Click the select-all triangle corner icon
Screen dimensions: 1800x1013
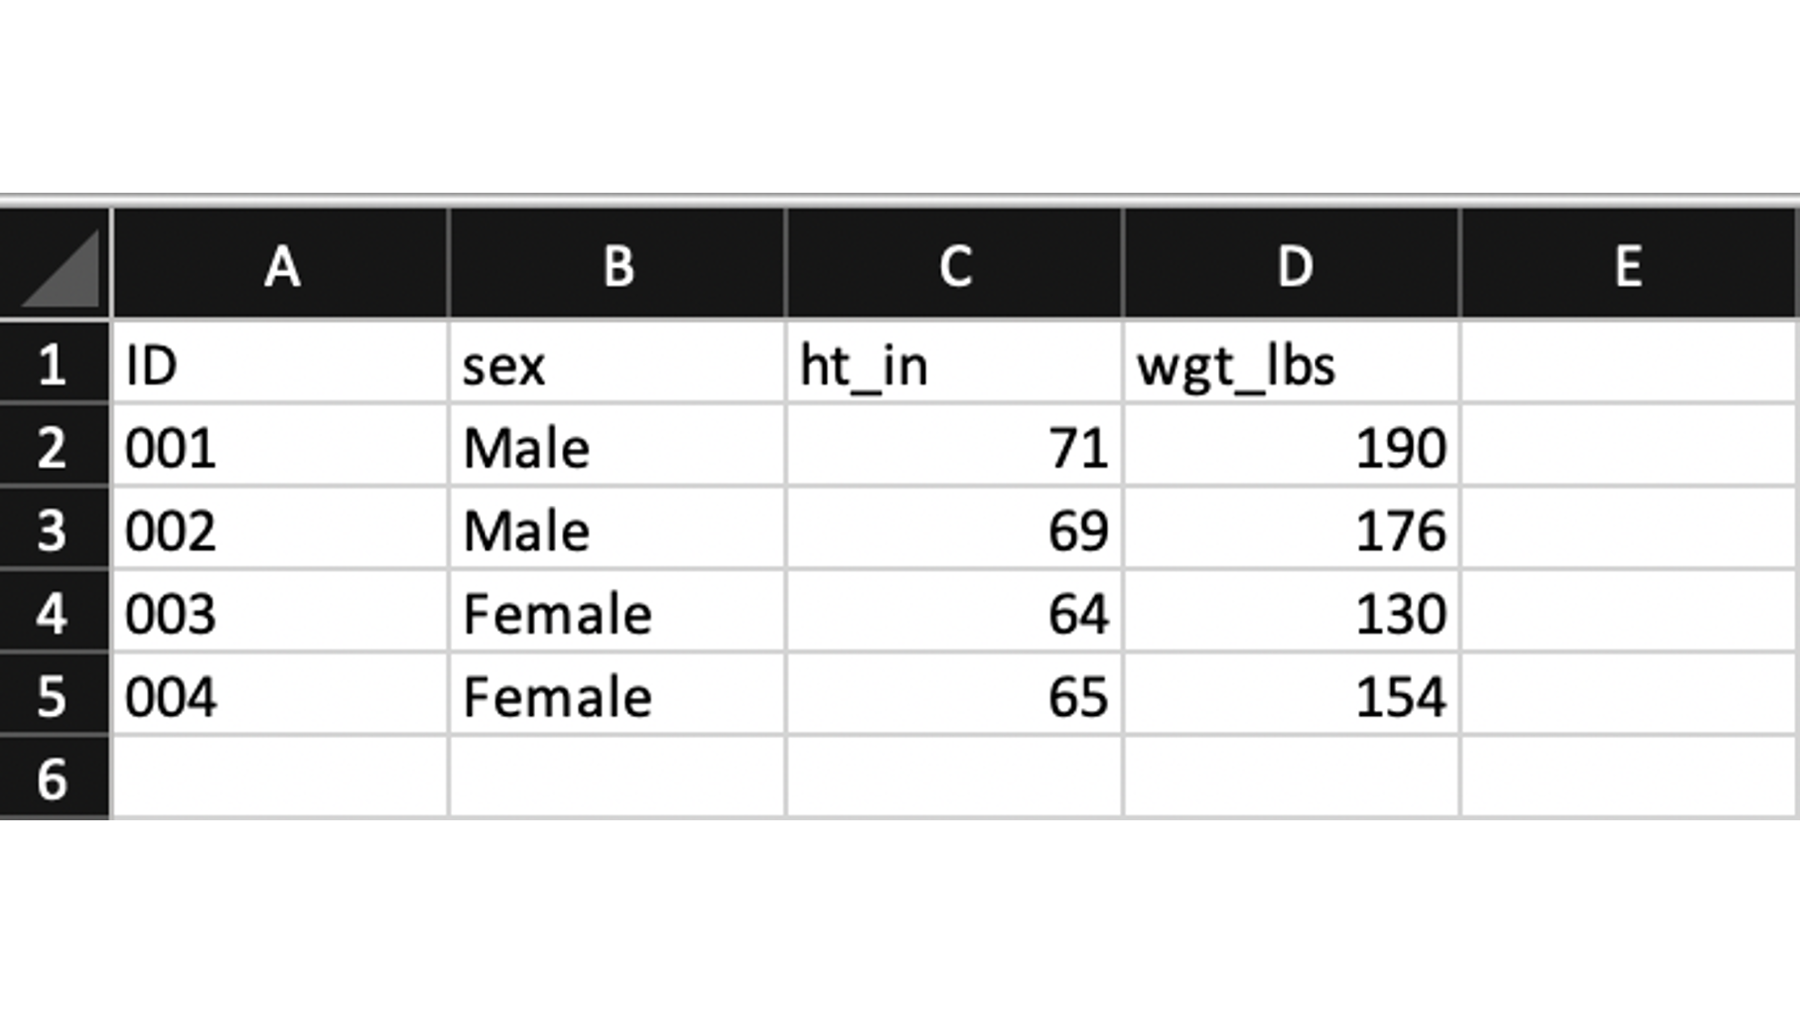coord(60,268)
